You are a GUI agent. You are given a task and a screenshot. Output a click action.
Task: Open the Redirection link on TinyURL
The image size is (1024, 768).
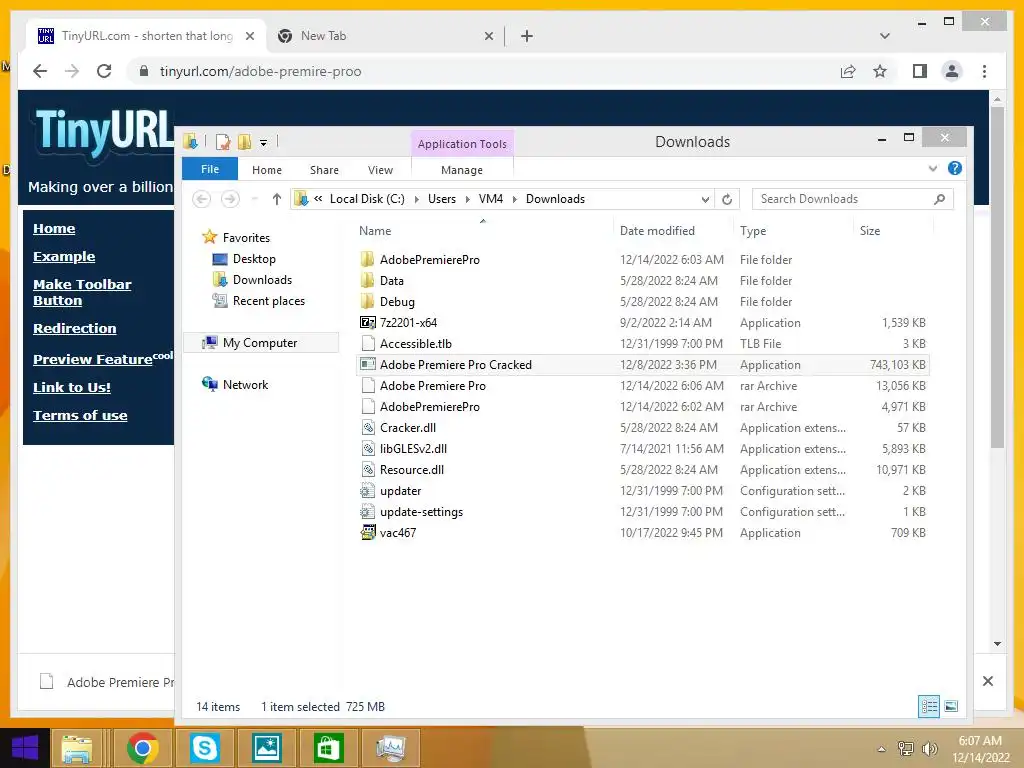click(x=74, y=328)
